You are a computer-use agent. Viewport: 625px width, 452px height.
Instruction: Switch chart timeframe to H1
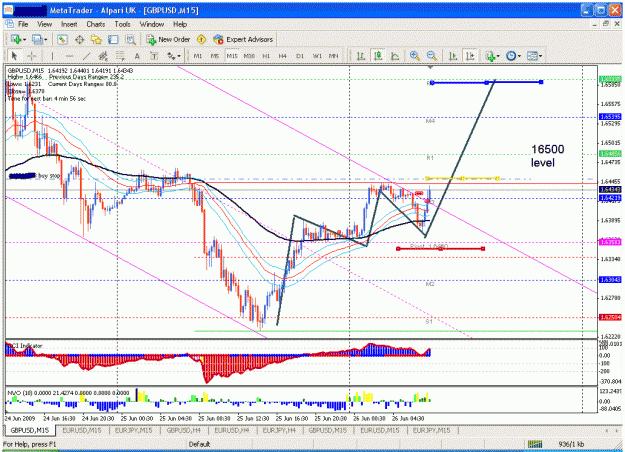tap(266, 56)
